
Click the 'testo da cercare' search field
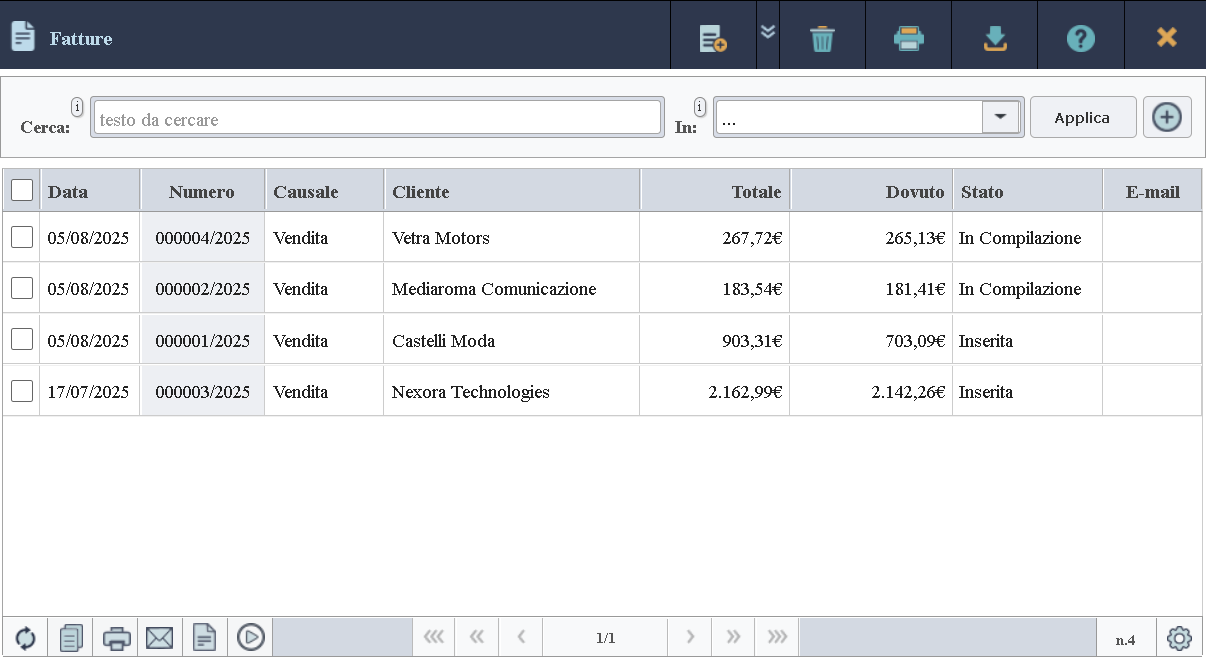click(376, 119)
